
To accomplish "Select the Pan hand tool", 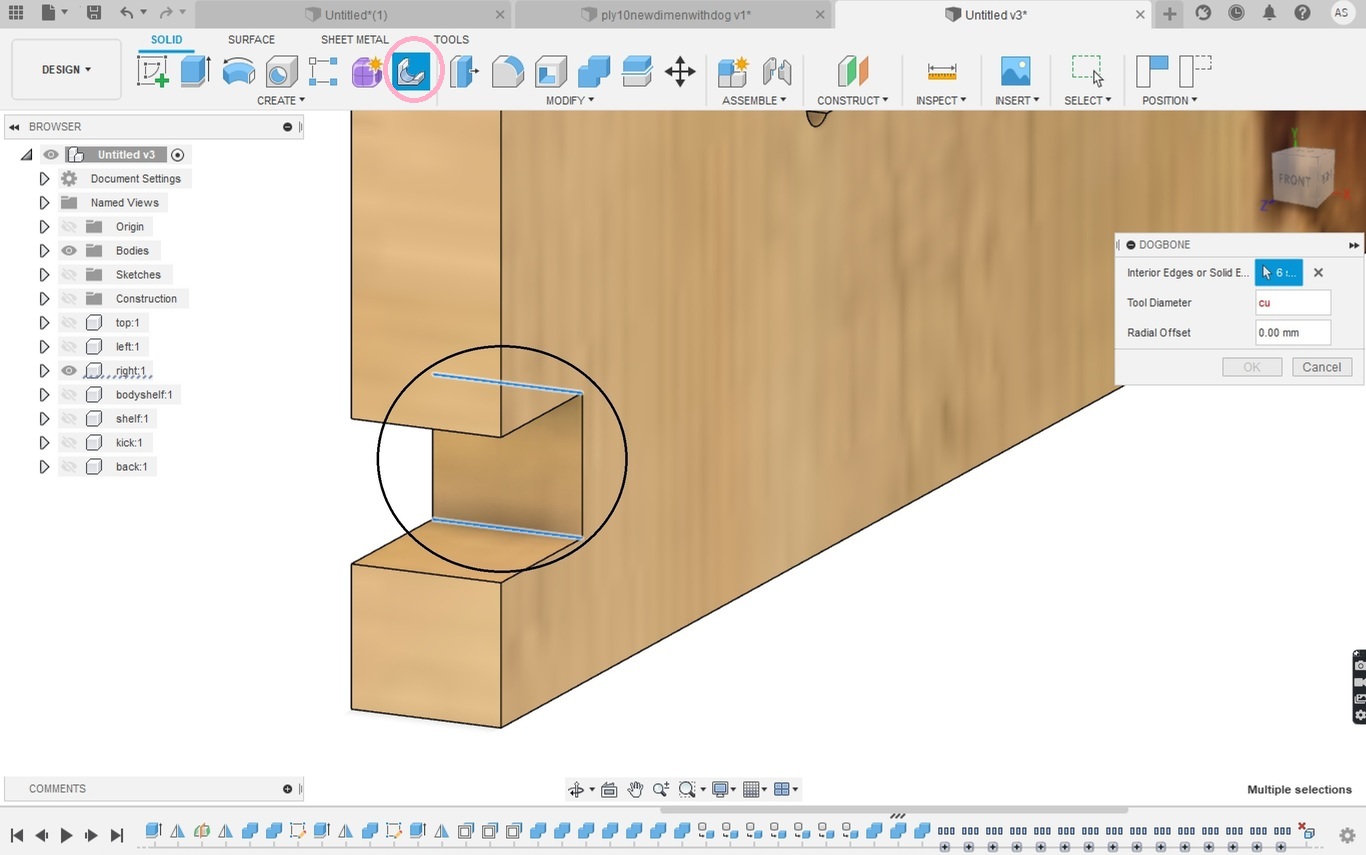I will 635,789.
